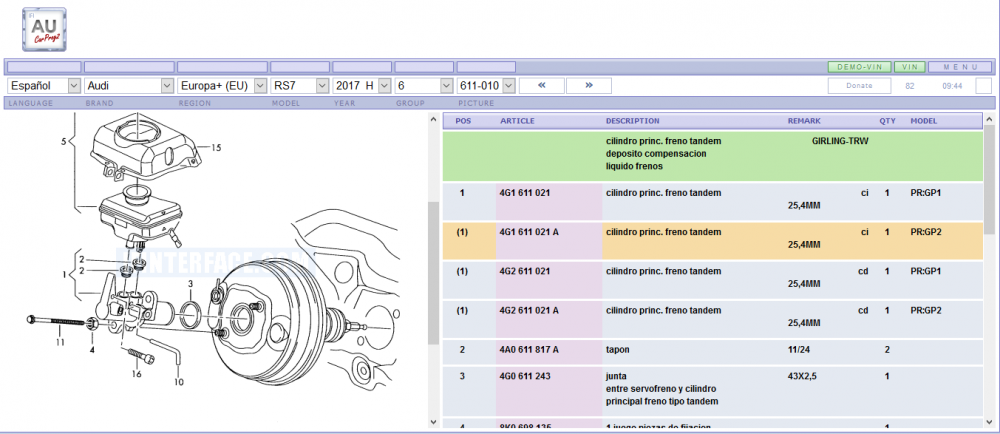Click part number 11 in diagram
The width and height of the screenshot is (1000, 434).
tap(60, 343)
